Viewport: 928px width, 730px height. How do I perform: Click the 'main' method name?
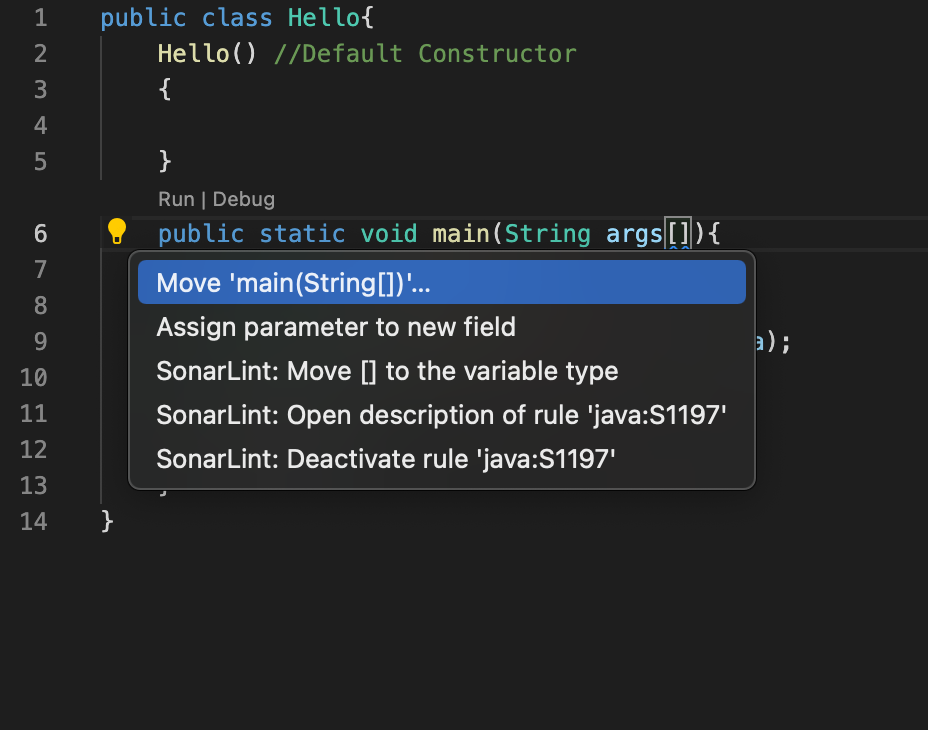pyautogui.click(x=461, y=234)
